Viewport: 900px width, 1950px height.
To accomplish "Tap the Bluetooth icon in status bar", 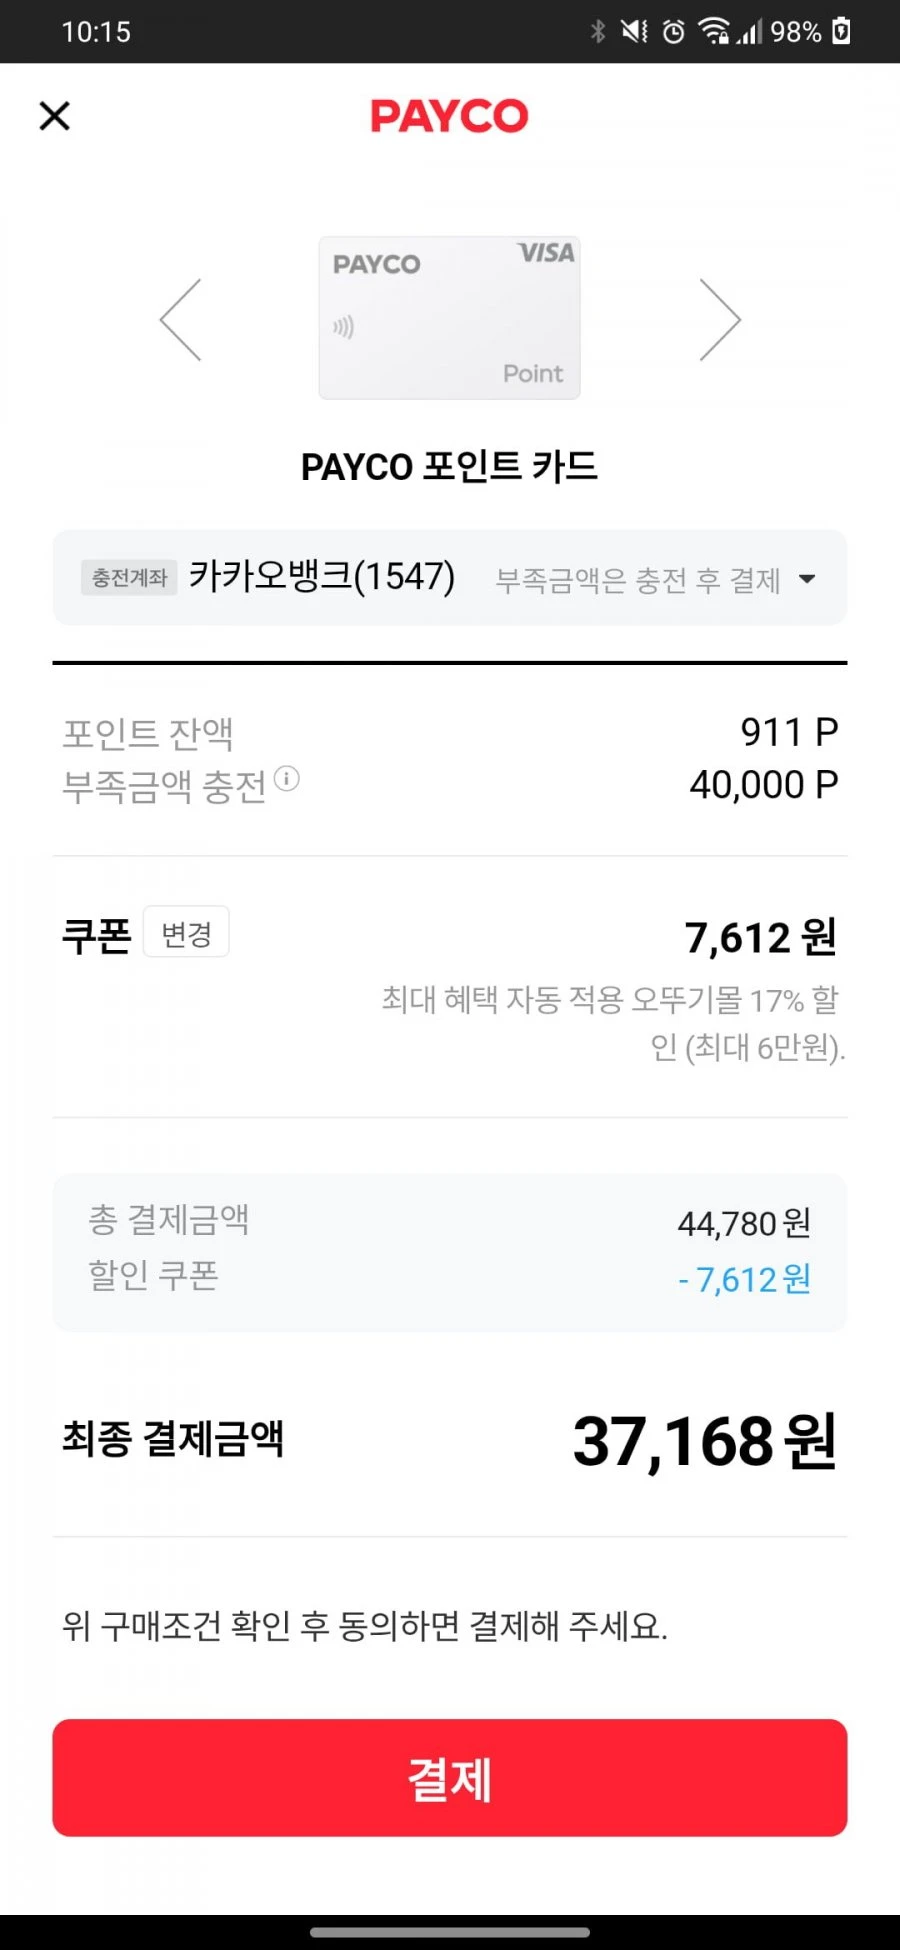I will click(598, 31).
